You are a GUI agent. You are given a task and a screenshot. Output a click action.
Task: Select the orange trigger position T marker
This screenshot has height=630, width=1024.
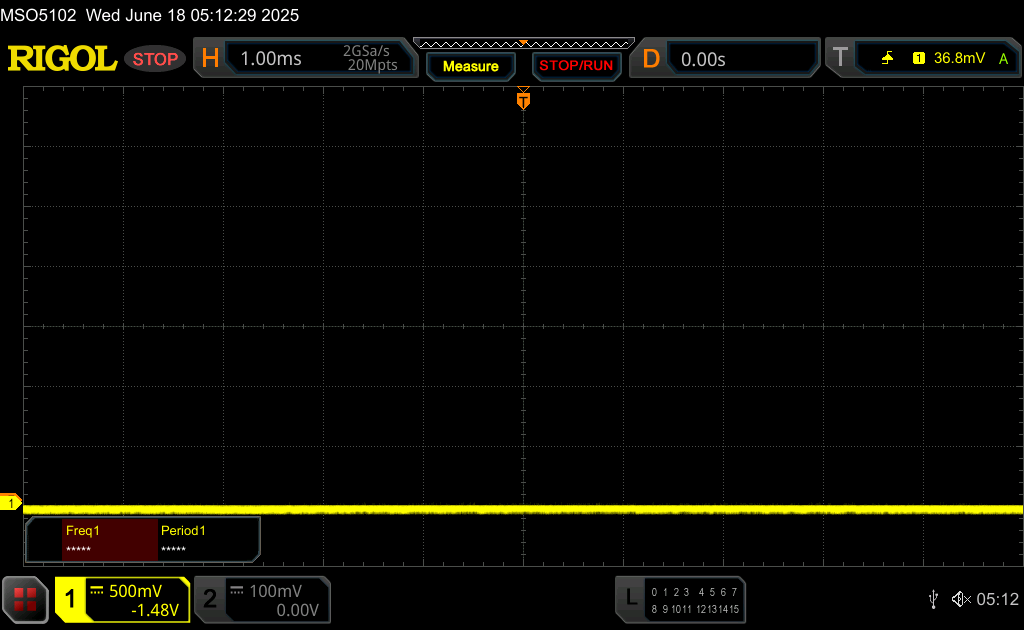(523, 99)
